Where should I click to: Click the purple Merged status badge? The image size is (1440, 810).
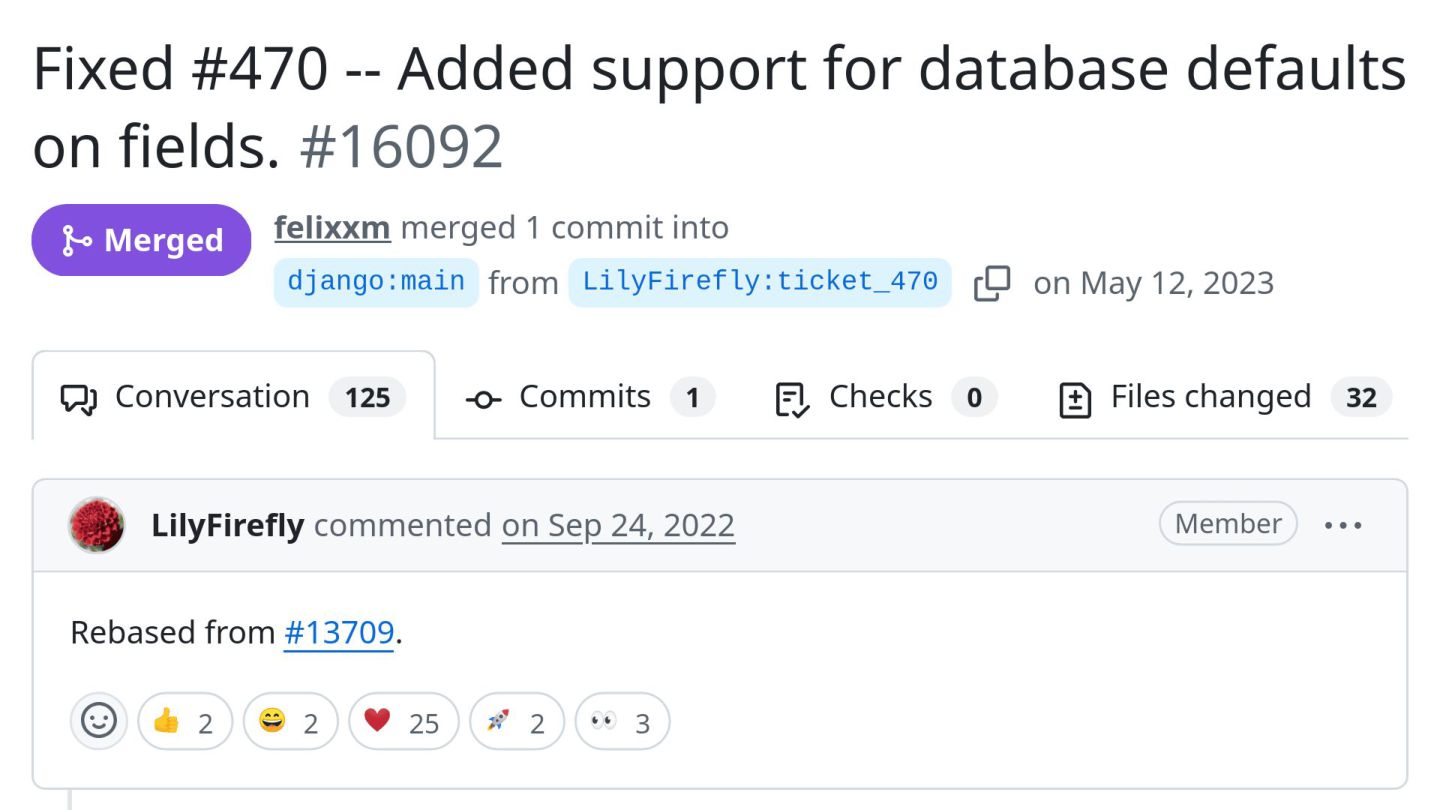(x=142, y=240)
